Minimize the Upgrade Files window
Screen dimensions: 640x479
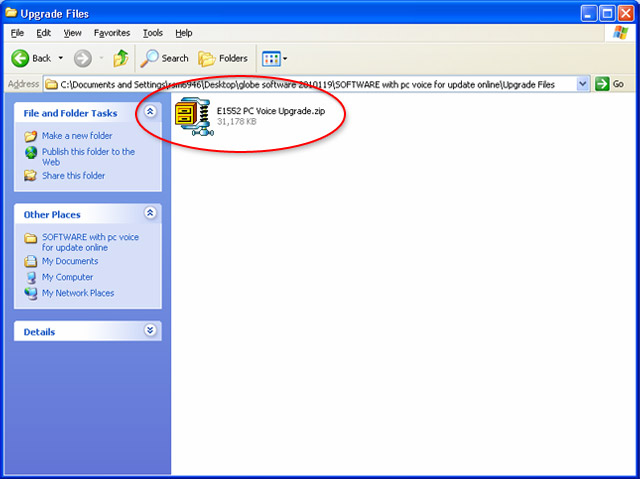pos(589,14)
